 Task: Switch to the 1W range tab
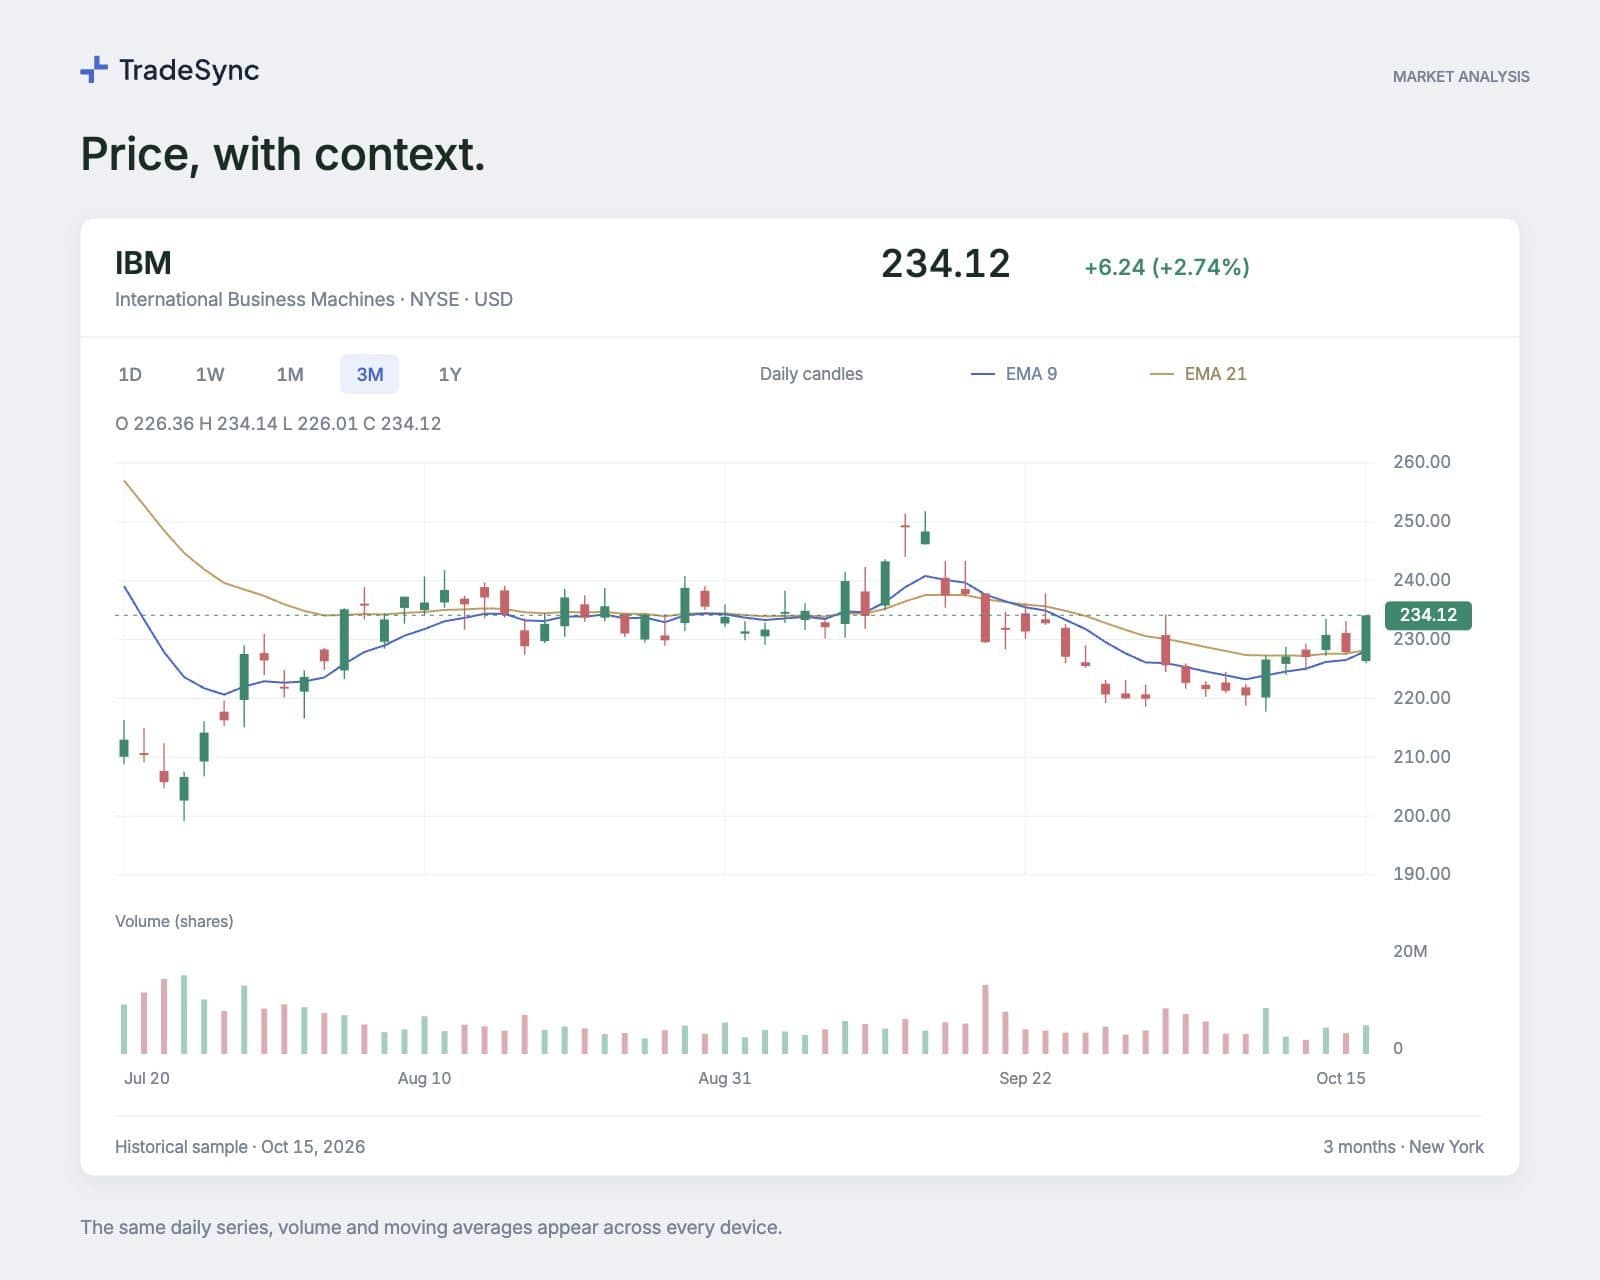210,374
